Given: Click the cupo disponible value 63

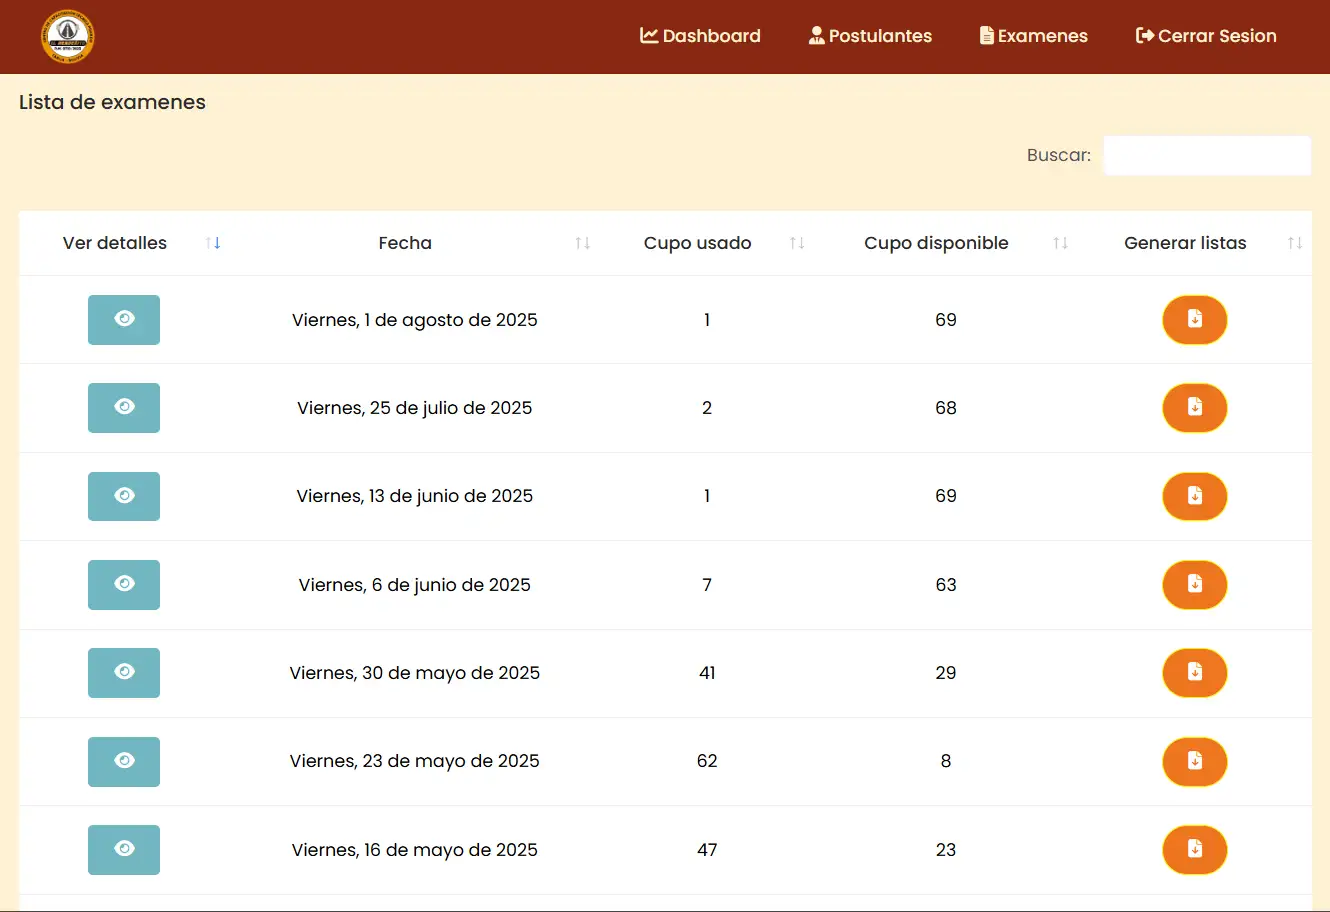Looking at the screenshot, I should click(x=946, y=585).
